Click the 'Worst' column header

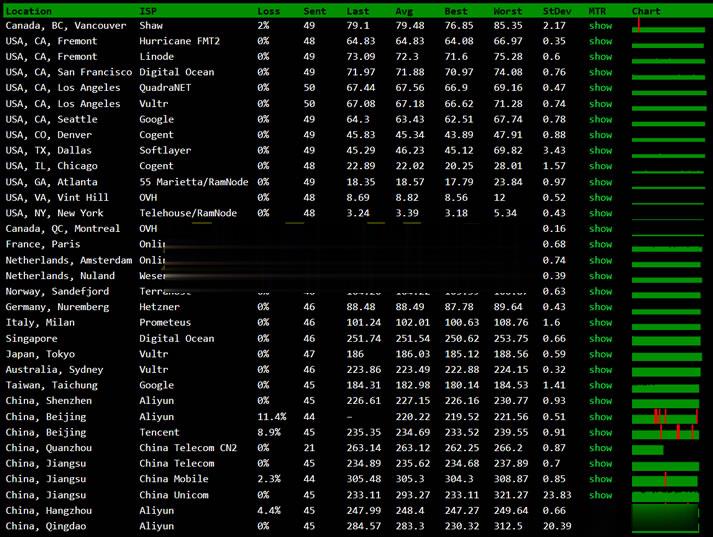[x=508, y=11]
